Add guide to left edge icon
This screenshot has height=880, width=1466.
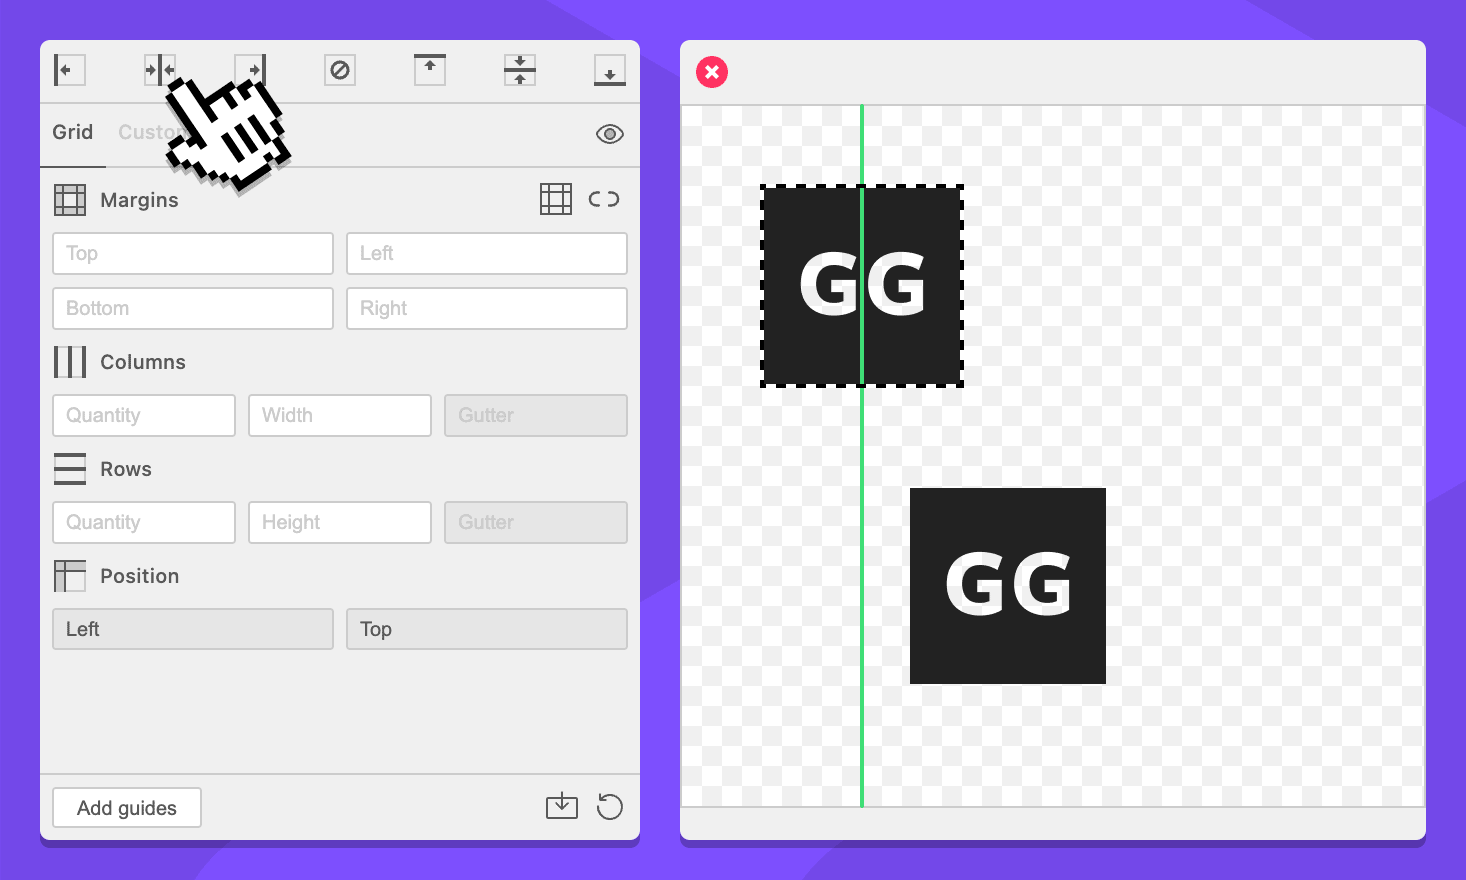pos(69,70)
